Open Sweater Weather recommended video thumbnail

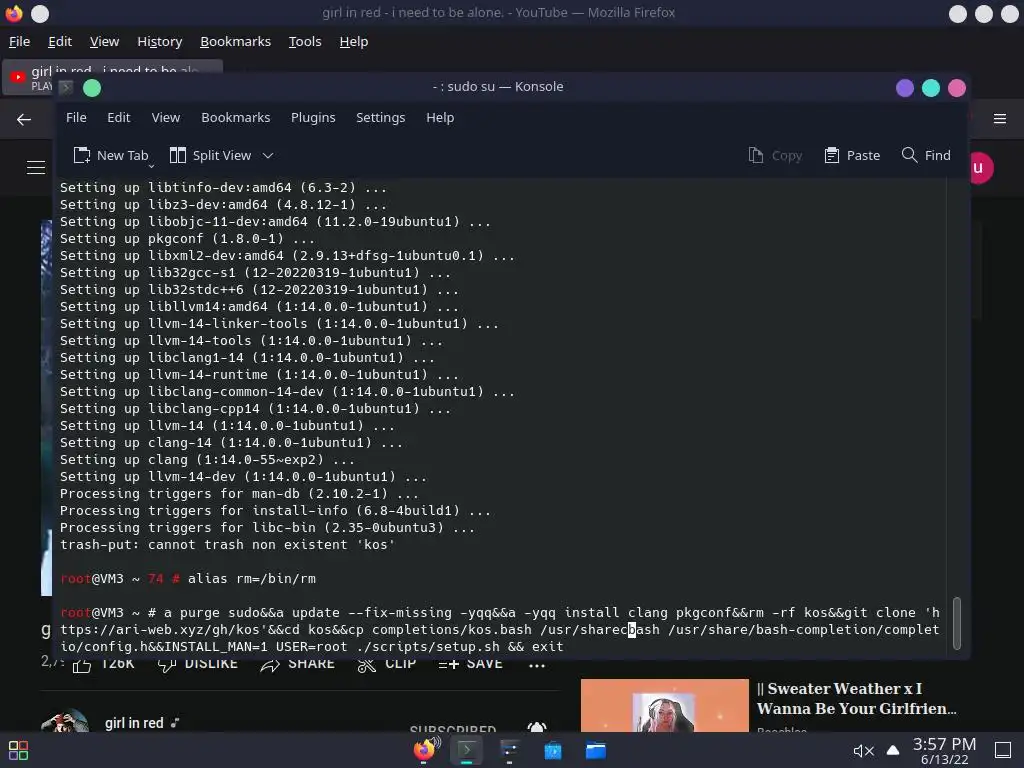664,705
